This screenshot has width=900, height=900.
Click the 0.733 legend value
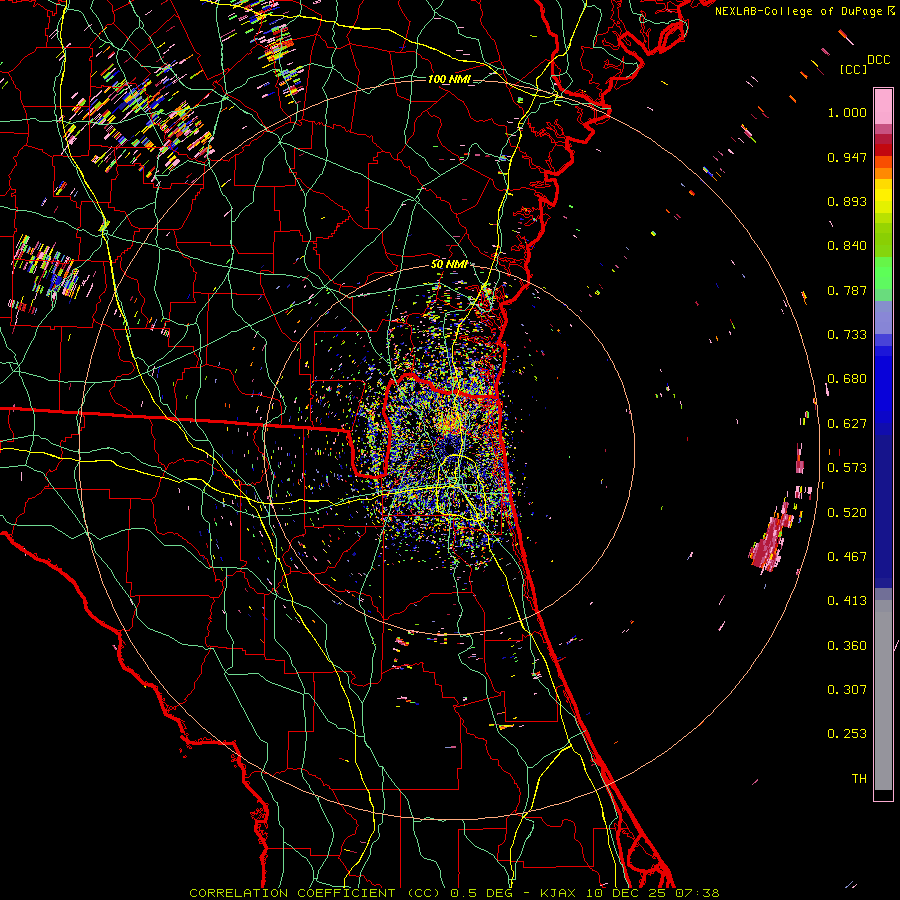click(x=847, y=335)
